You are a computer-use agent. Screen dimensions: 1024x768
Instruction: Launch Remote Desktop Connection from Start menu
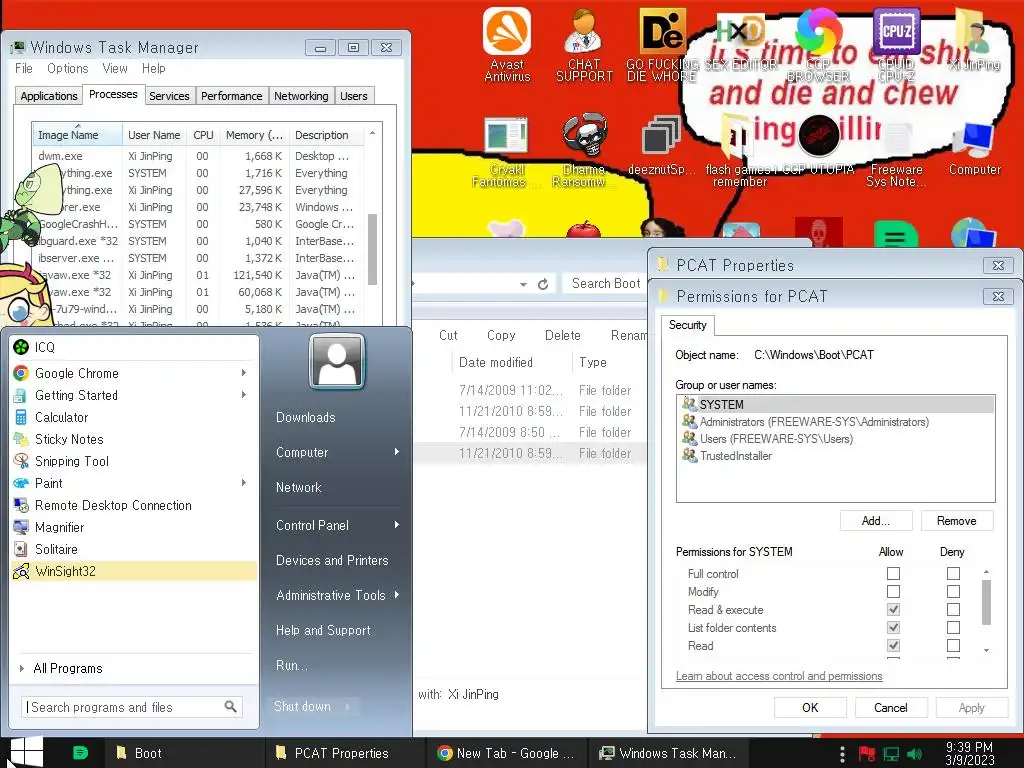click(134, 505)
